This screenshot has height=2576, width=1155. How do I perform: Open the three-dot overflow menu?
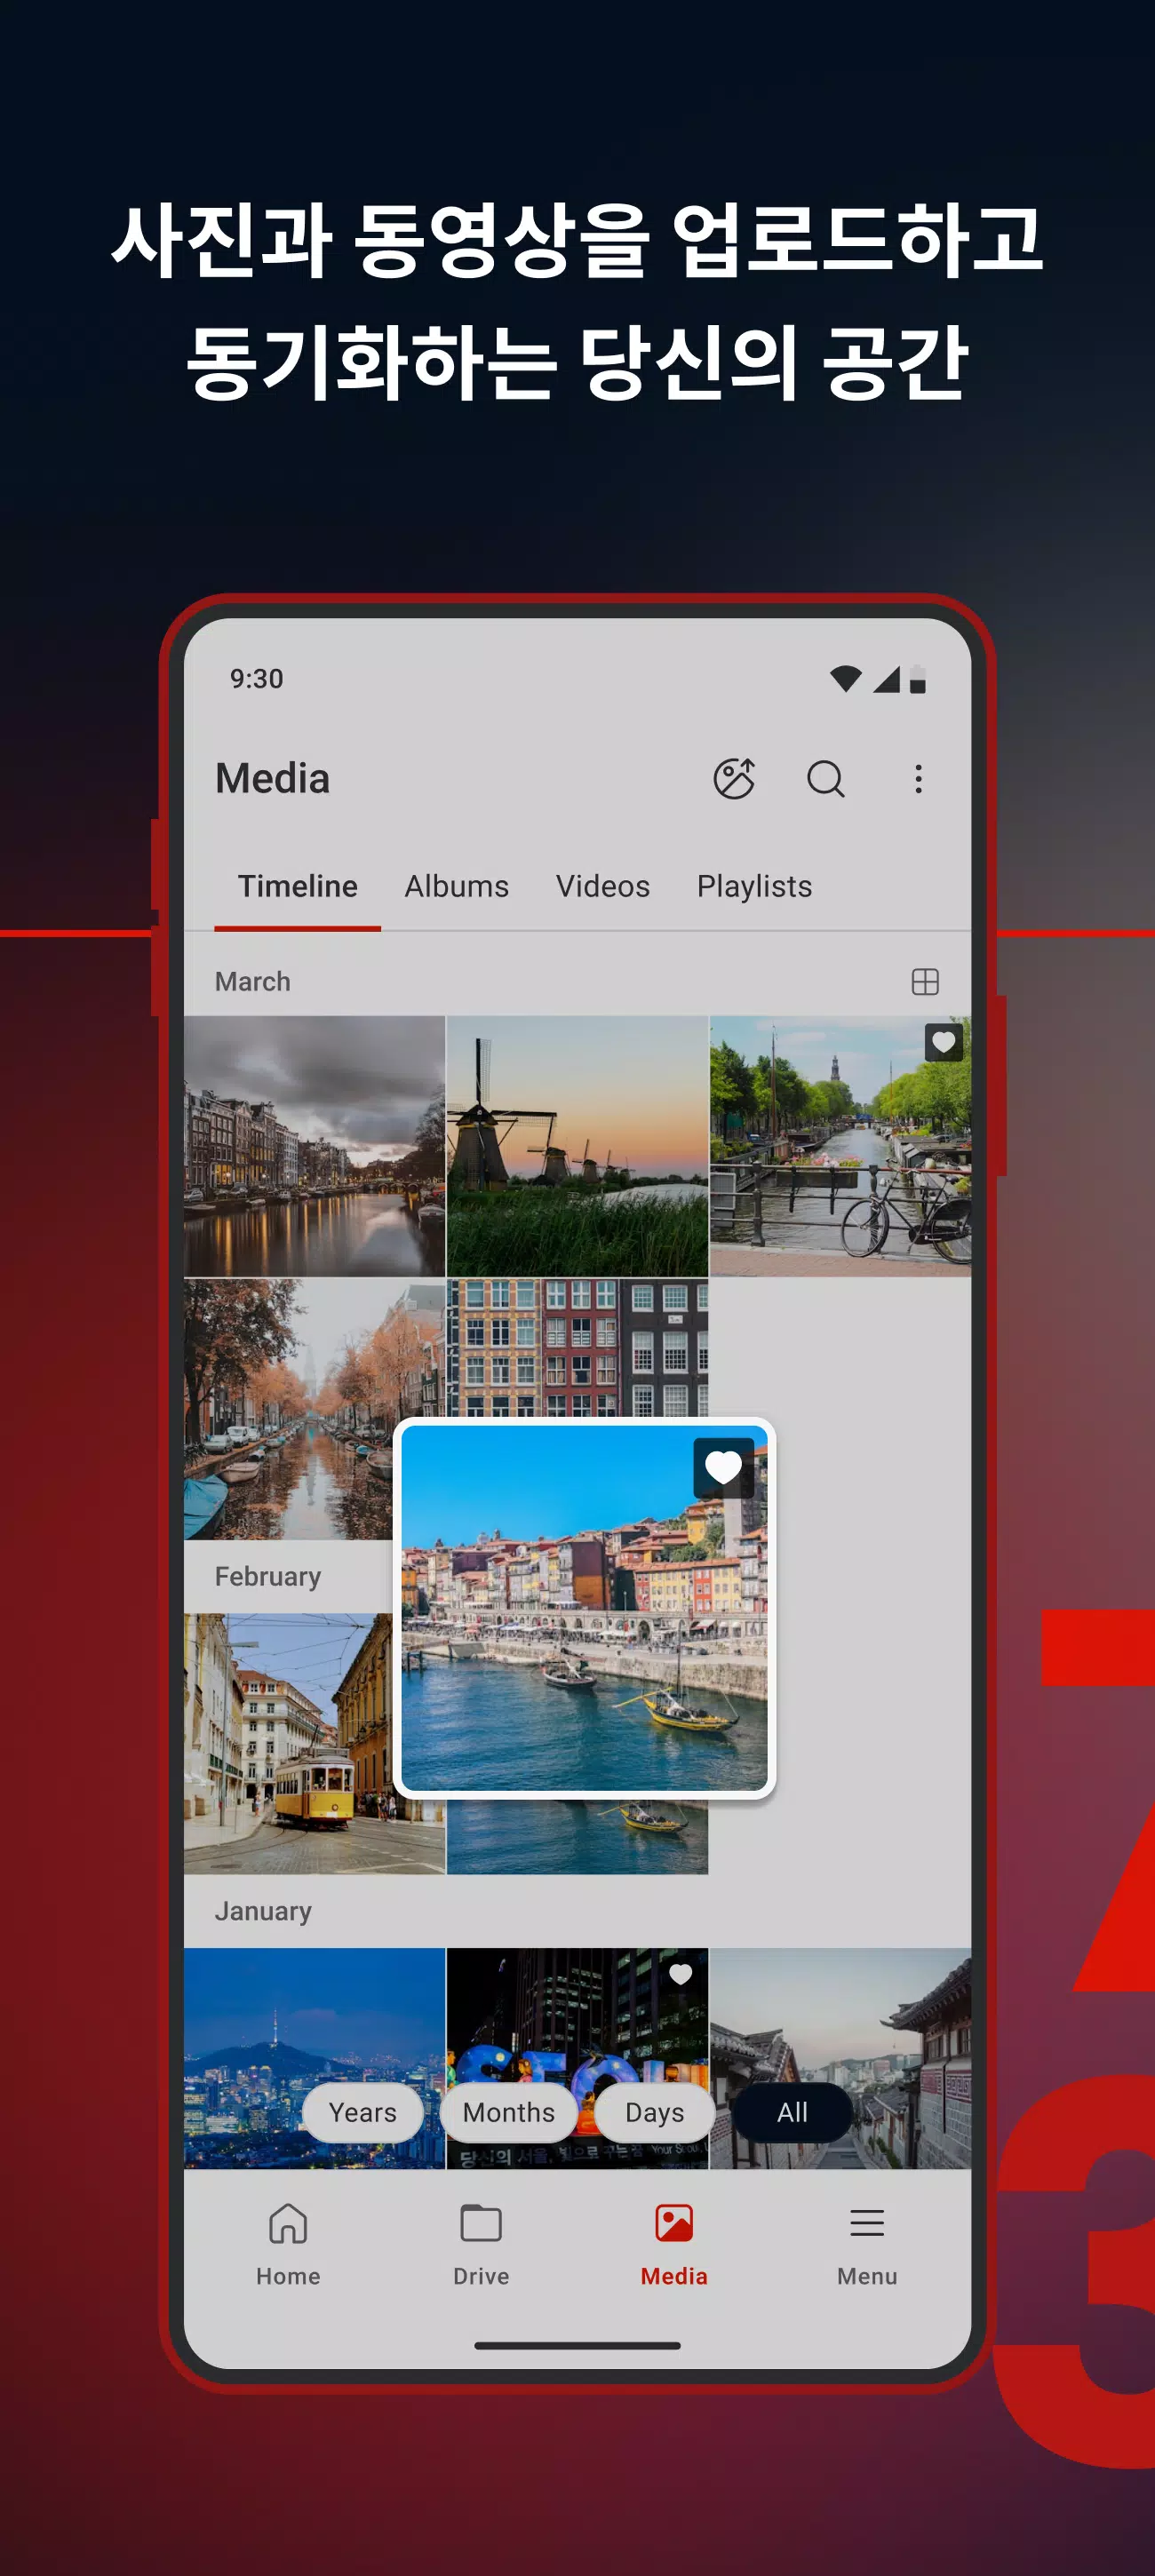click(918, 779)
